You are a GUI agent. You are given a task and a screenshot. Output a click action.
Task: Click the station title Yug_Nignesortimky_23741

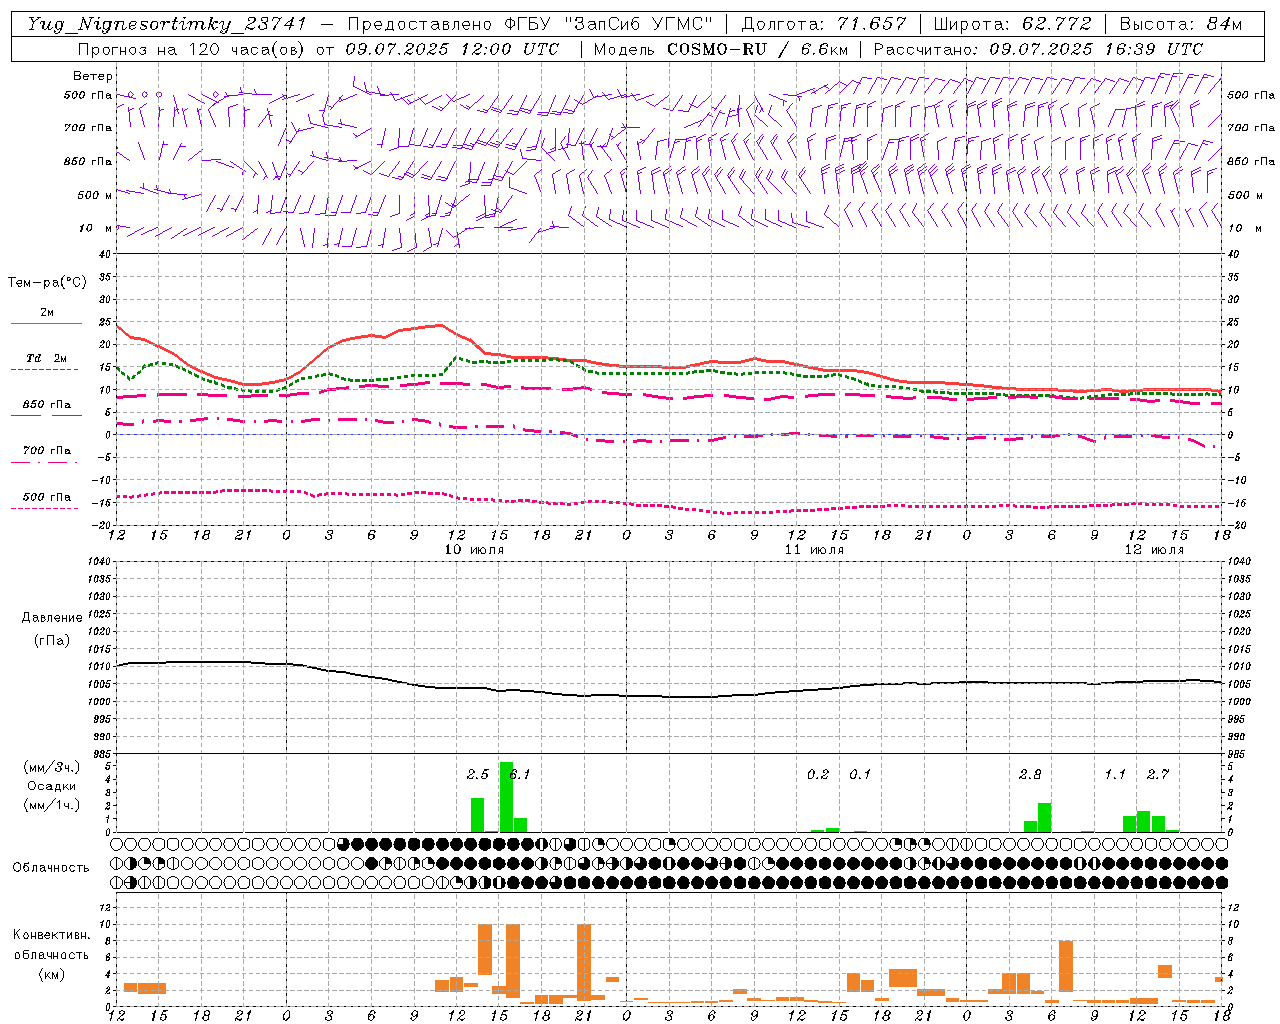(x=166, y=24)
